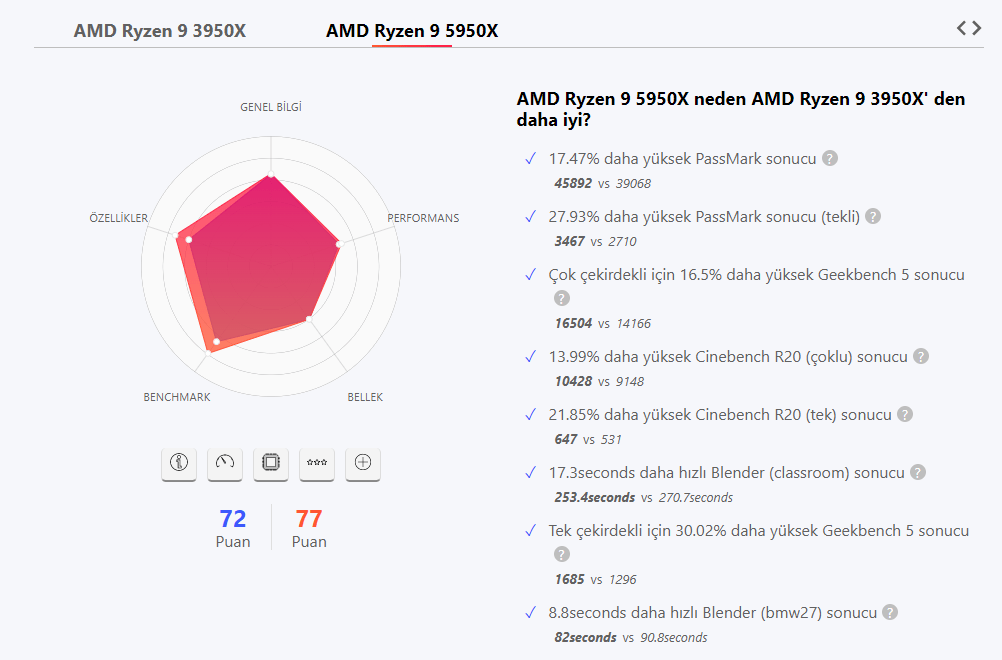Click '21.85% daha yüksek Cinebench R20 (tek)' line
The height and width of the screenshot is (660, 1002).
click(x=720, y=415)
